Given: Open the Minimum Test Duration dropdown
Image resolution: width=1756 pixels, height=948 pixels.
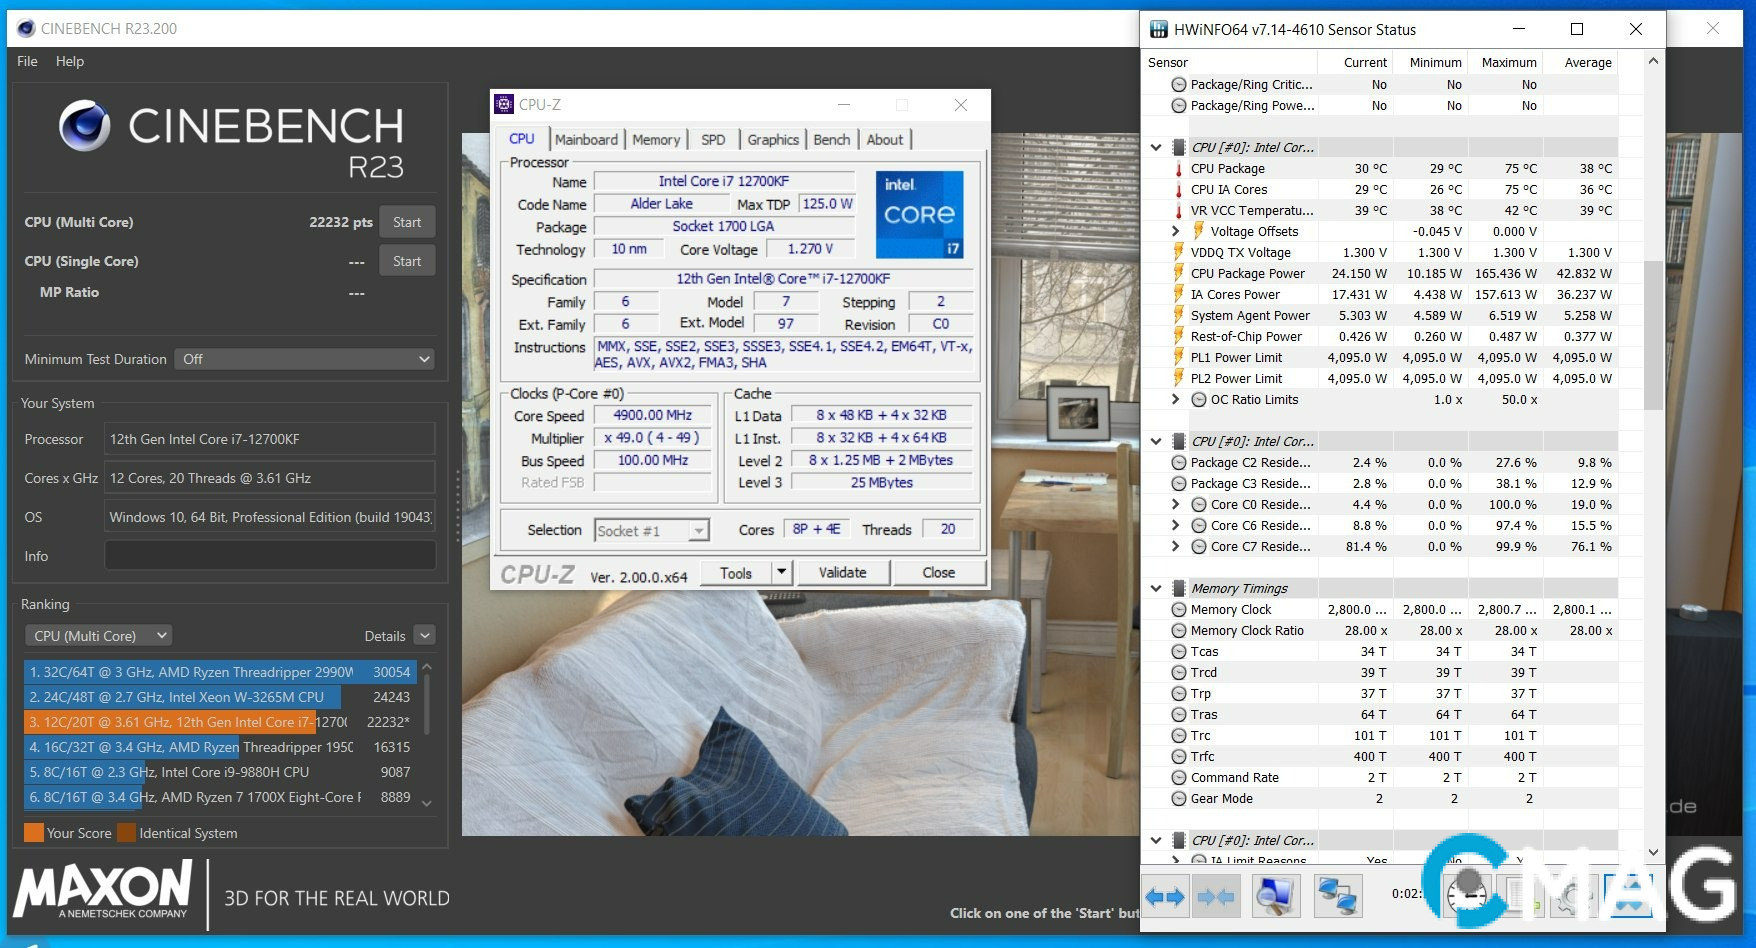Looking at the screenshot, I should [305, 359].
